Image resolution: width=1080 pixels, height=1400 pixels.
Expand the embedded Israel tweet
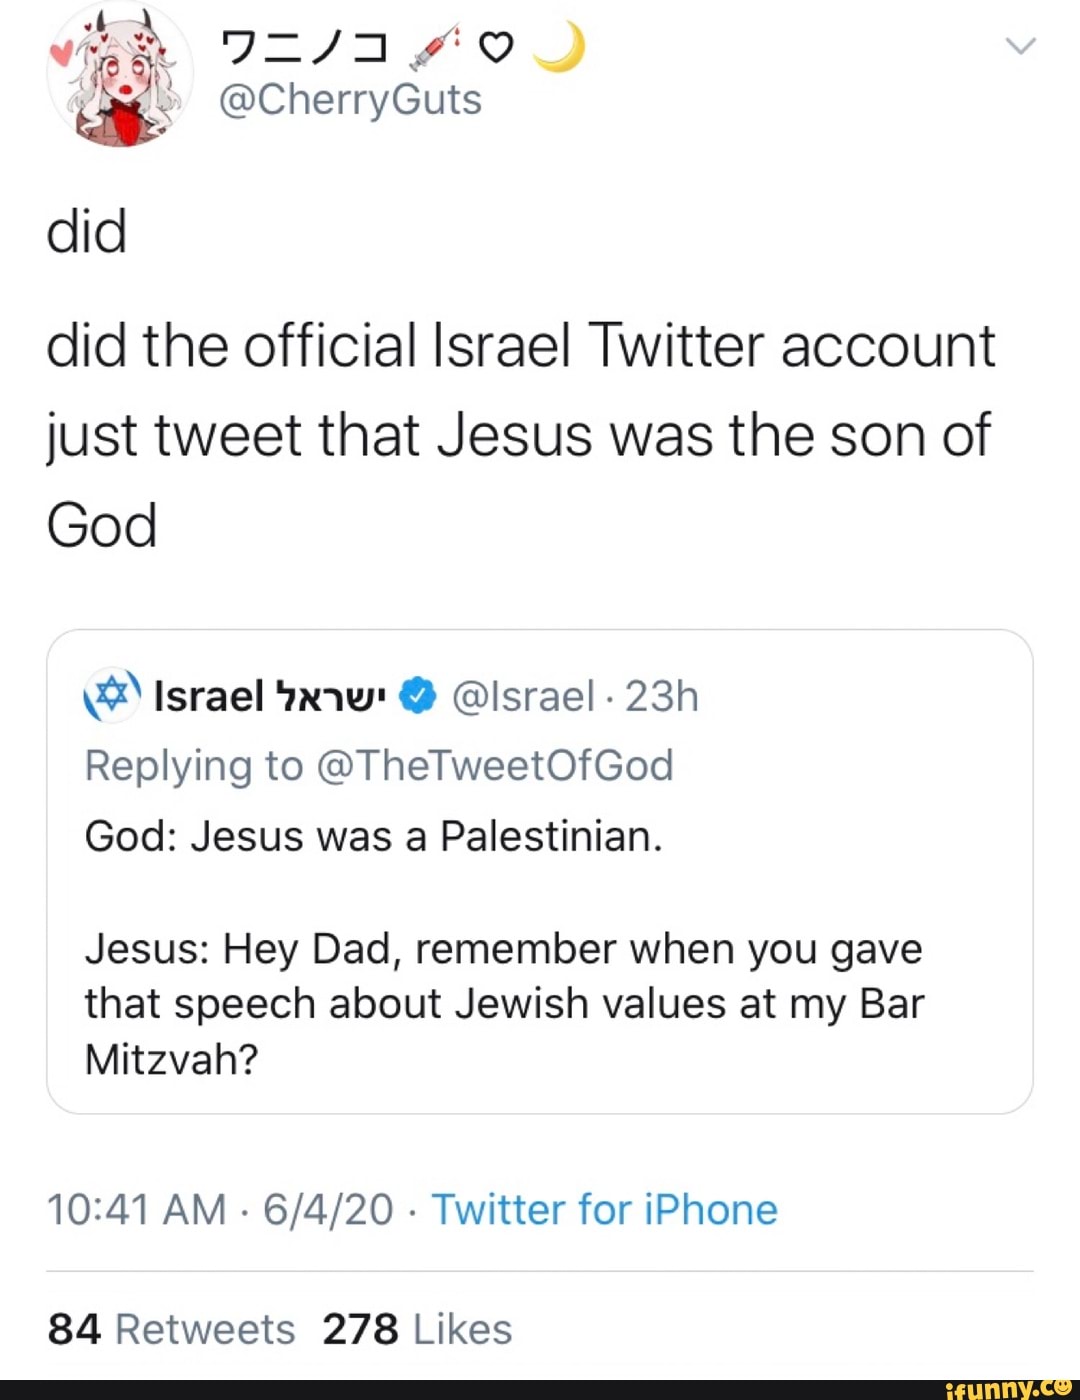pyautogui.click(x=540, y=870)
